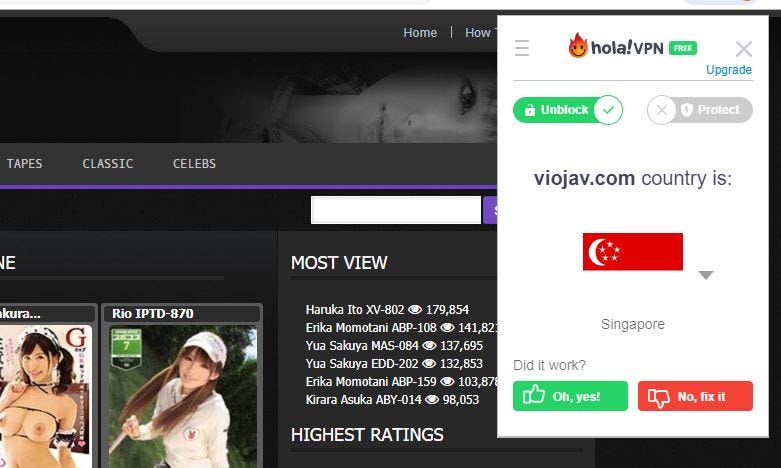Open Erika Momotani ABP-159 entry
The width and height of the screenshot is (781, 468).
(x=371, y=381)
